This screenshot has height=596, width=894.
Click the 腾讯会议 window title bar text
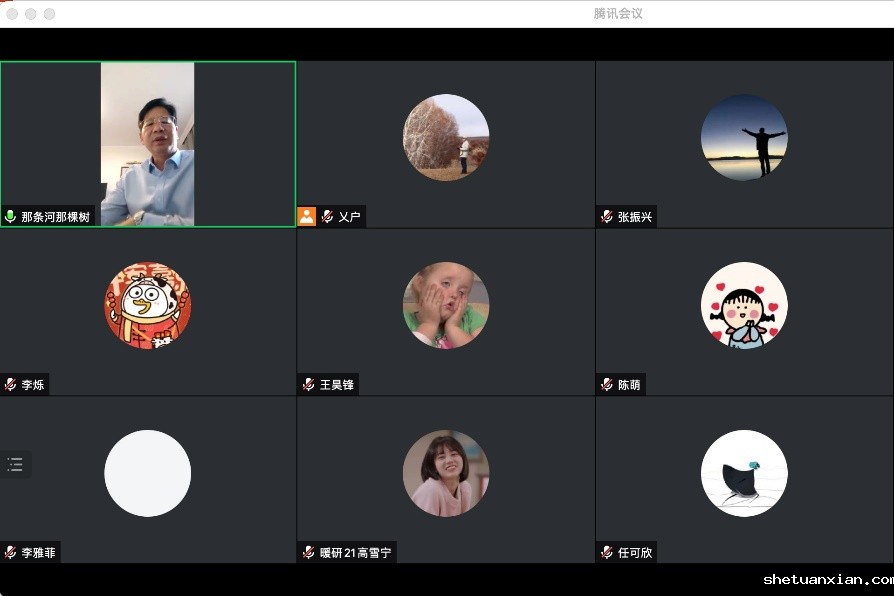click(x=618, y=14)
